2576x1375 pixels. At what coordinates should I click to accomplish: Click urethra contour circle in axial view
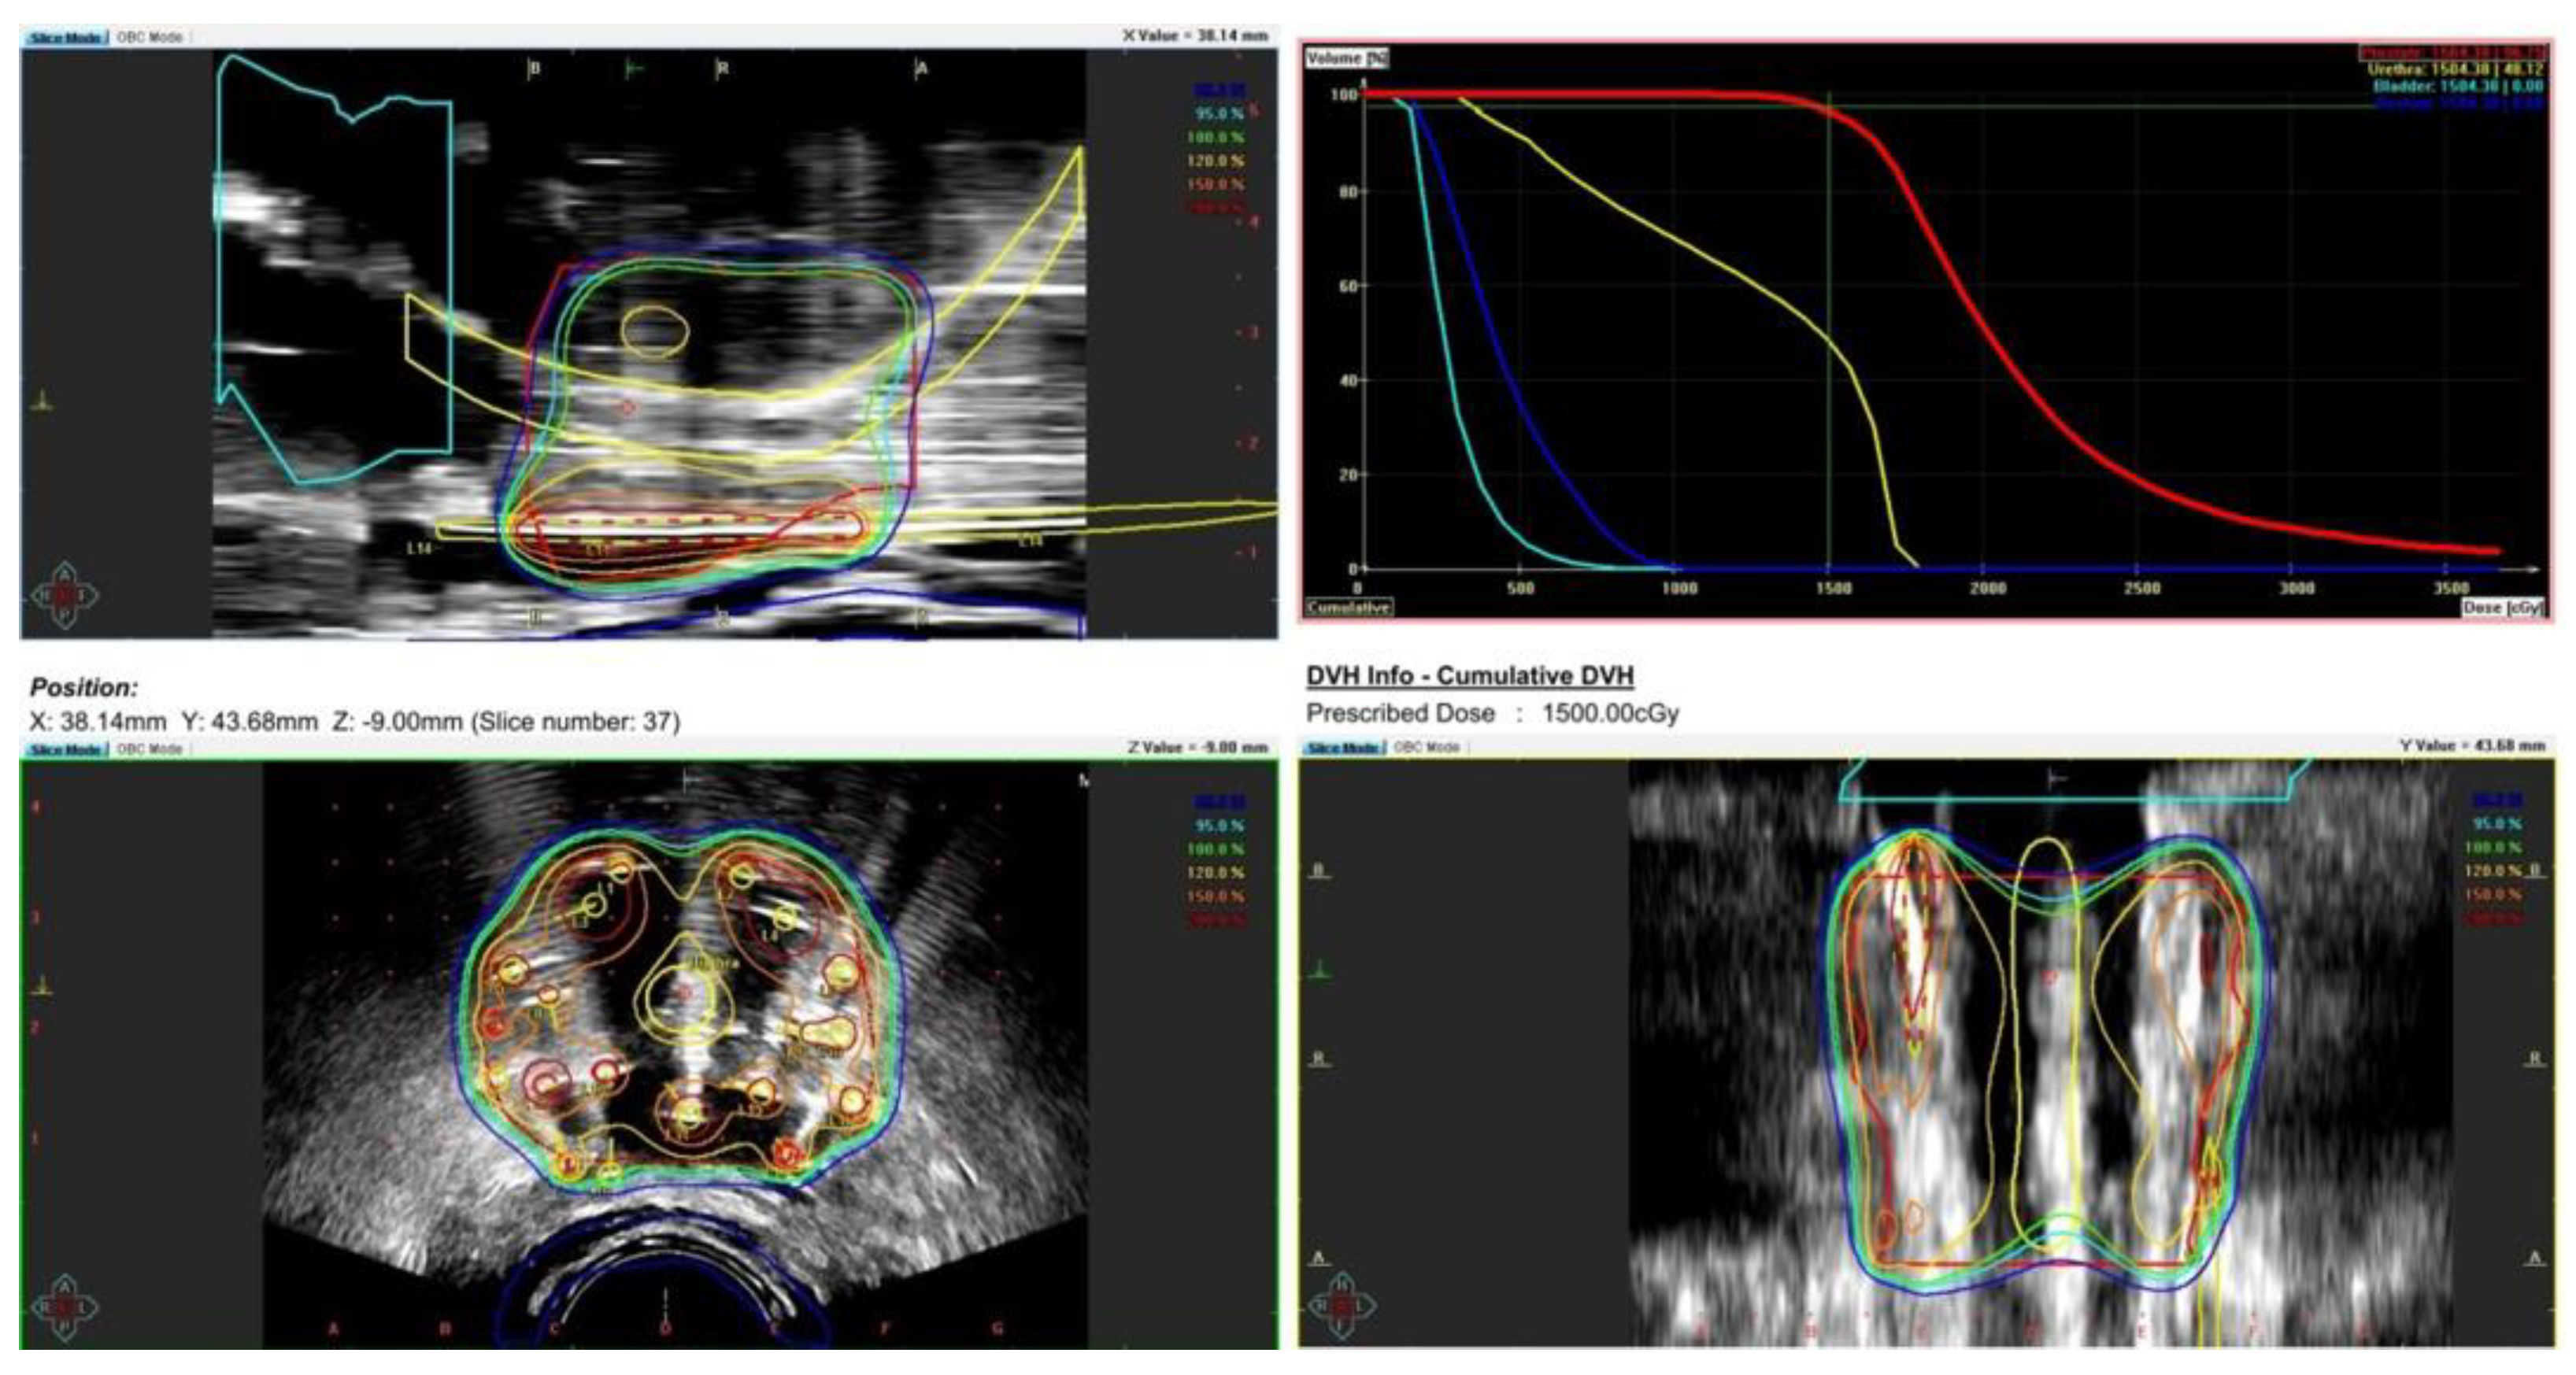click(683, 996)
